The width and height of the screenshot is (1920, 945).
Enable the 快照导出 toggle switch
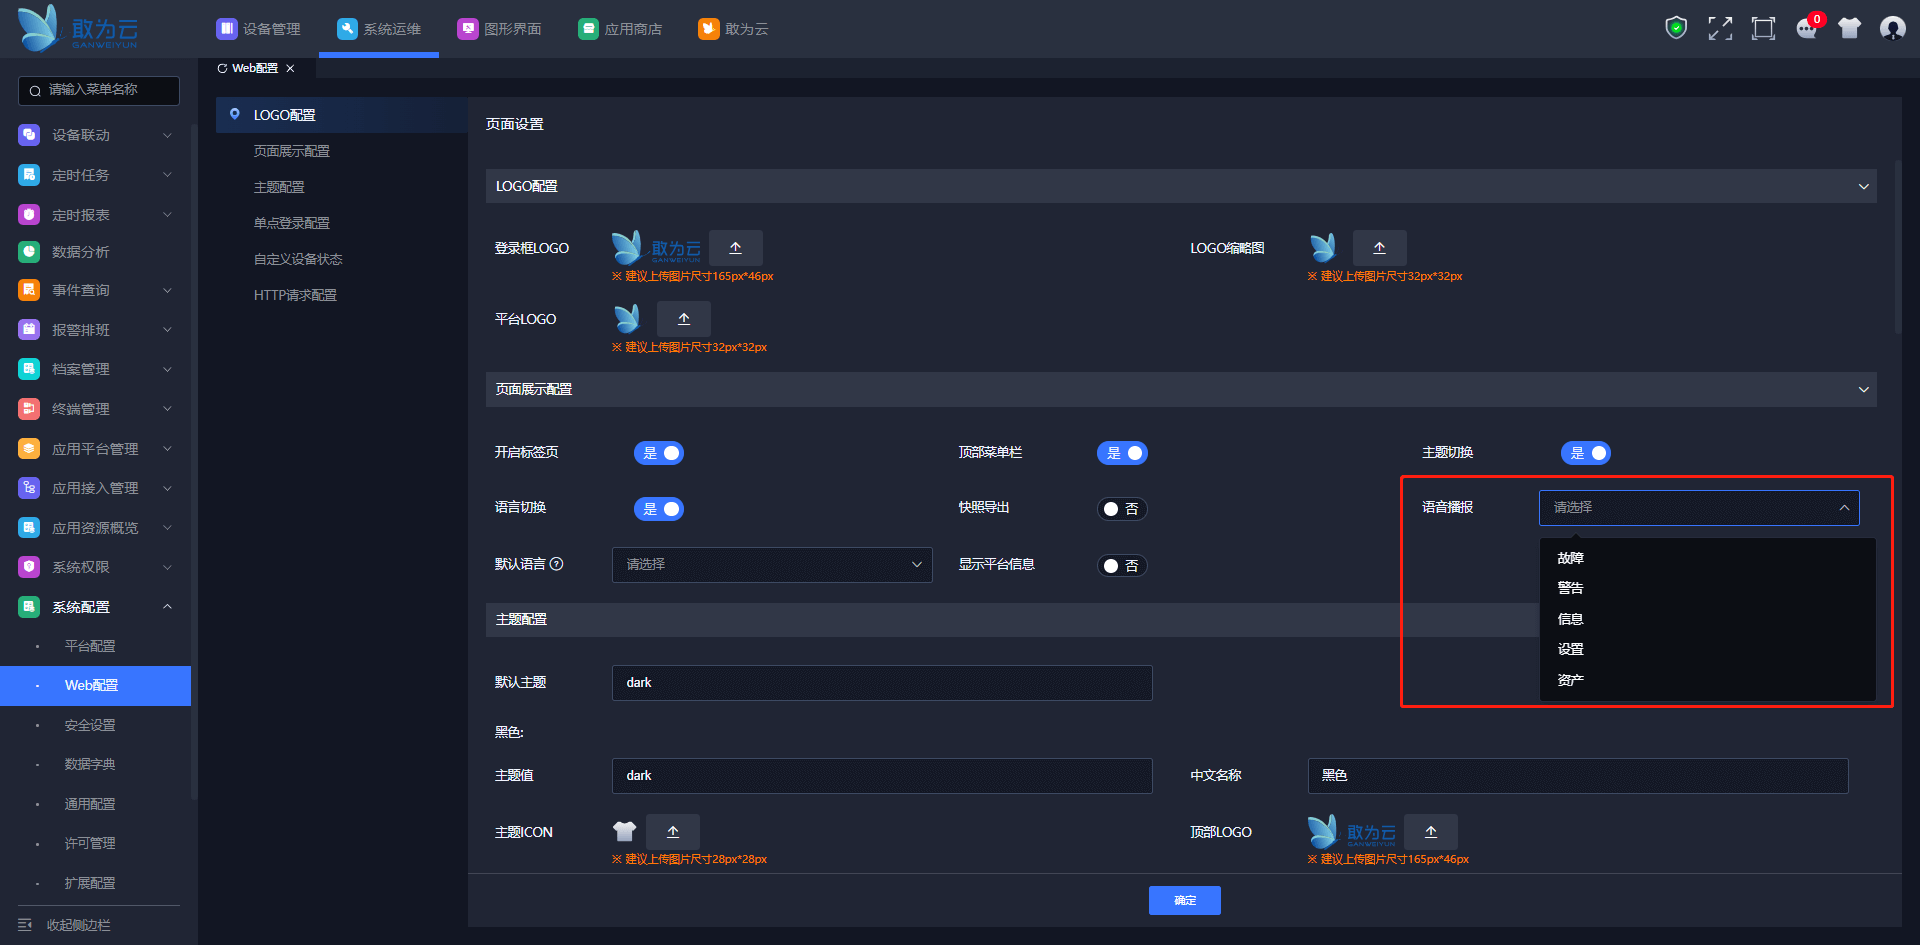pos(1122,509)
